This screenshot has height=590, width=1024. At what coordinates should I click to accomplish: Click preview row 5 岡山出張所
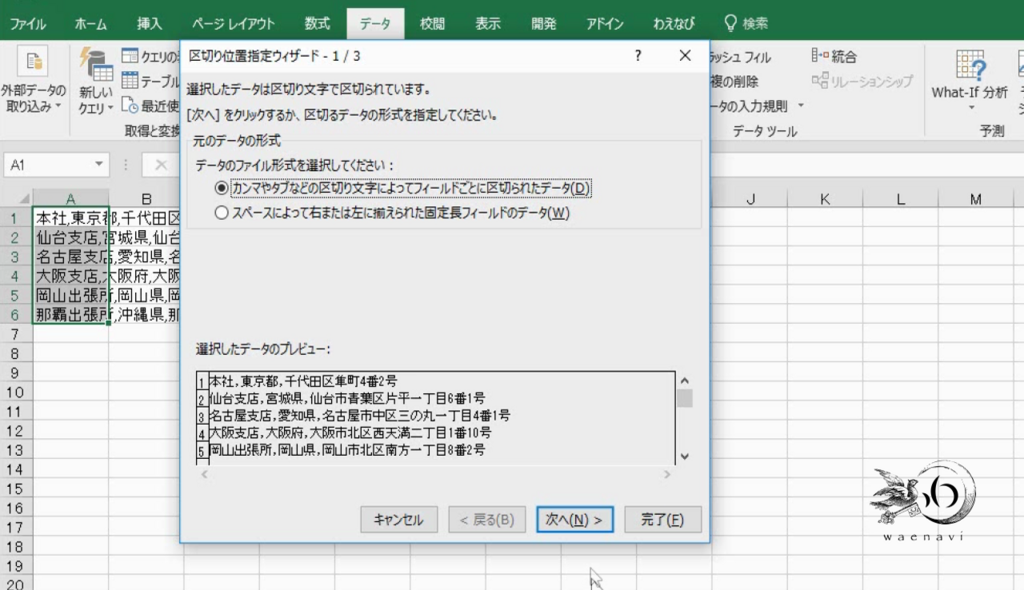(347, 450)
